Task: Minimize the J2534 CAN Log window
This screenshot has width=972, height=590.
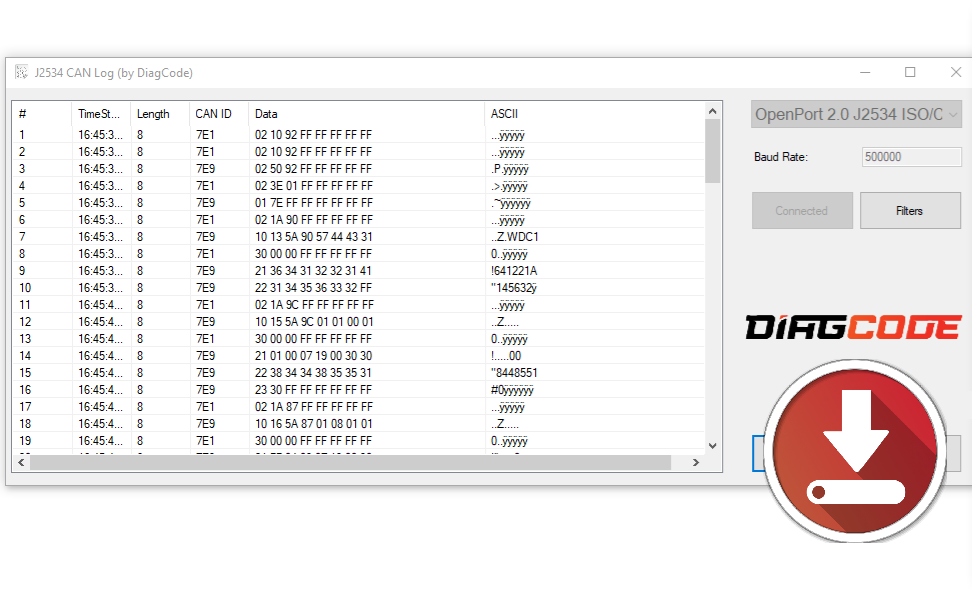Action: click(x=864, y=72)
